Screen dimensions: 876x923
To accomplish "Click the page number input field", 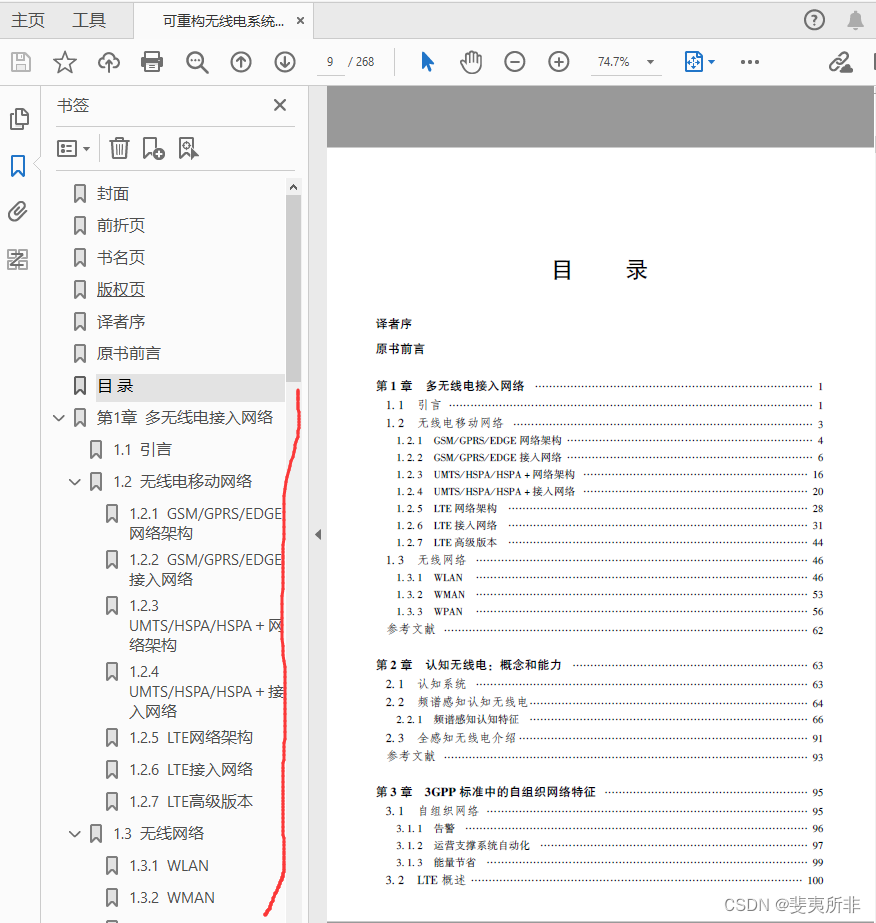I will pos(330,62).
